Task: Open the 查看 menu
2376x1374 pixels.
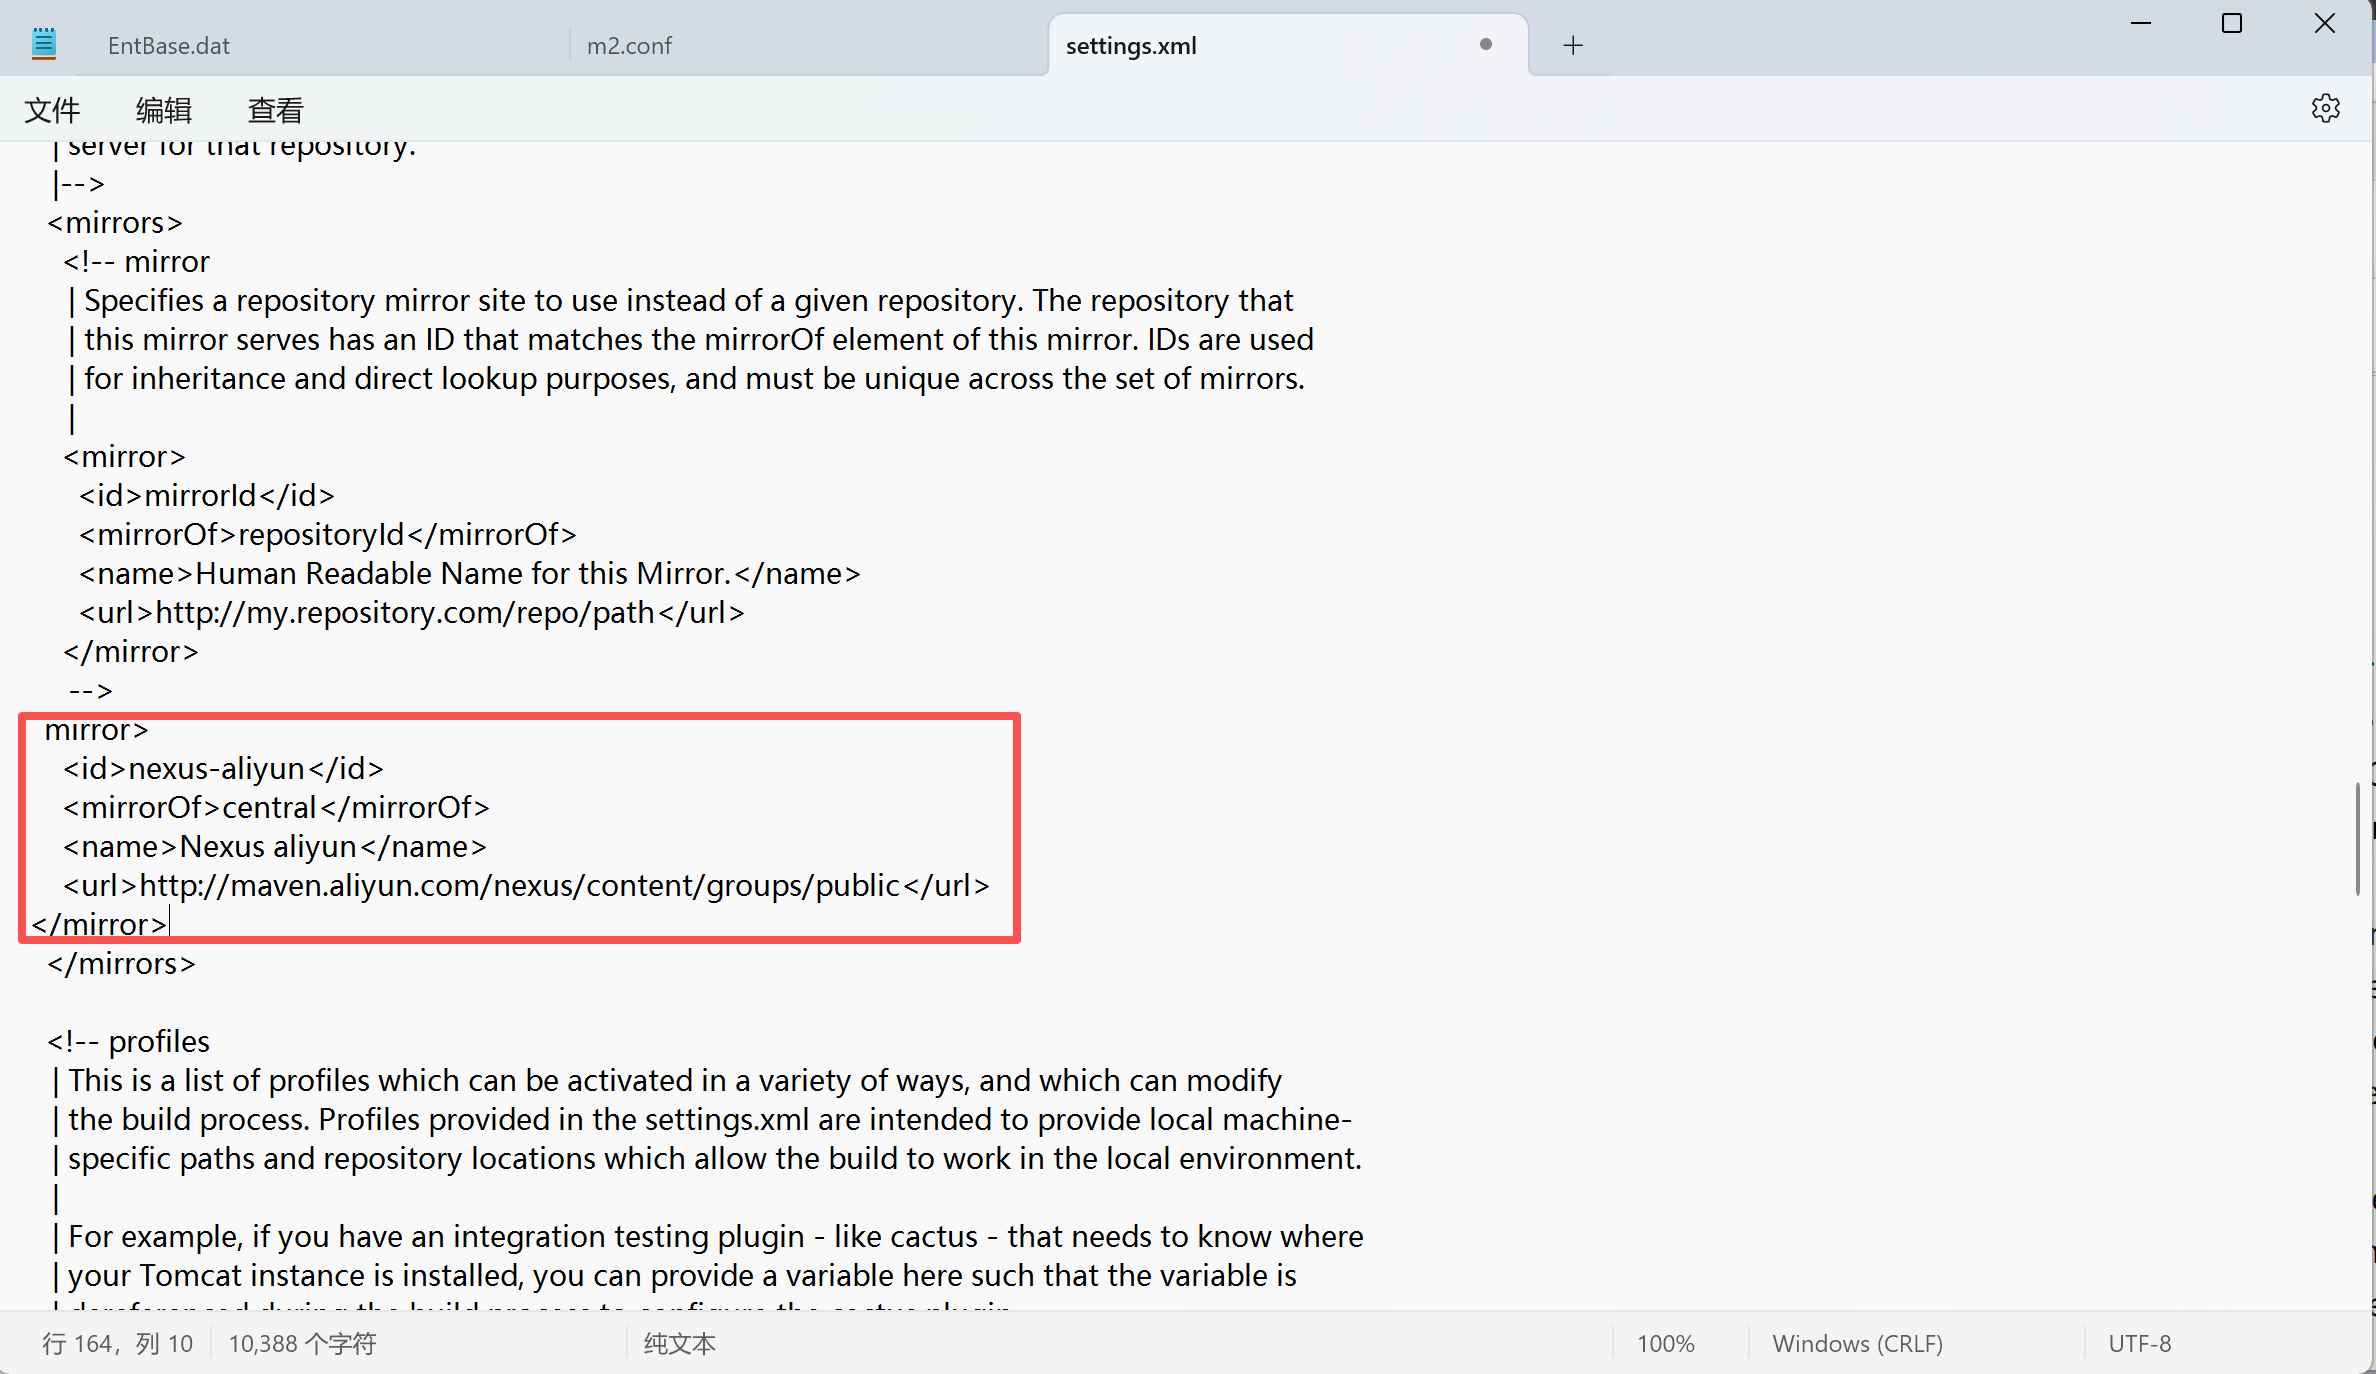Action: pyautogui.click(x=275, y=110)
